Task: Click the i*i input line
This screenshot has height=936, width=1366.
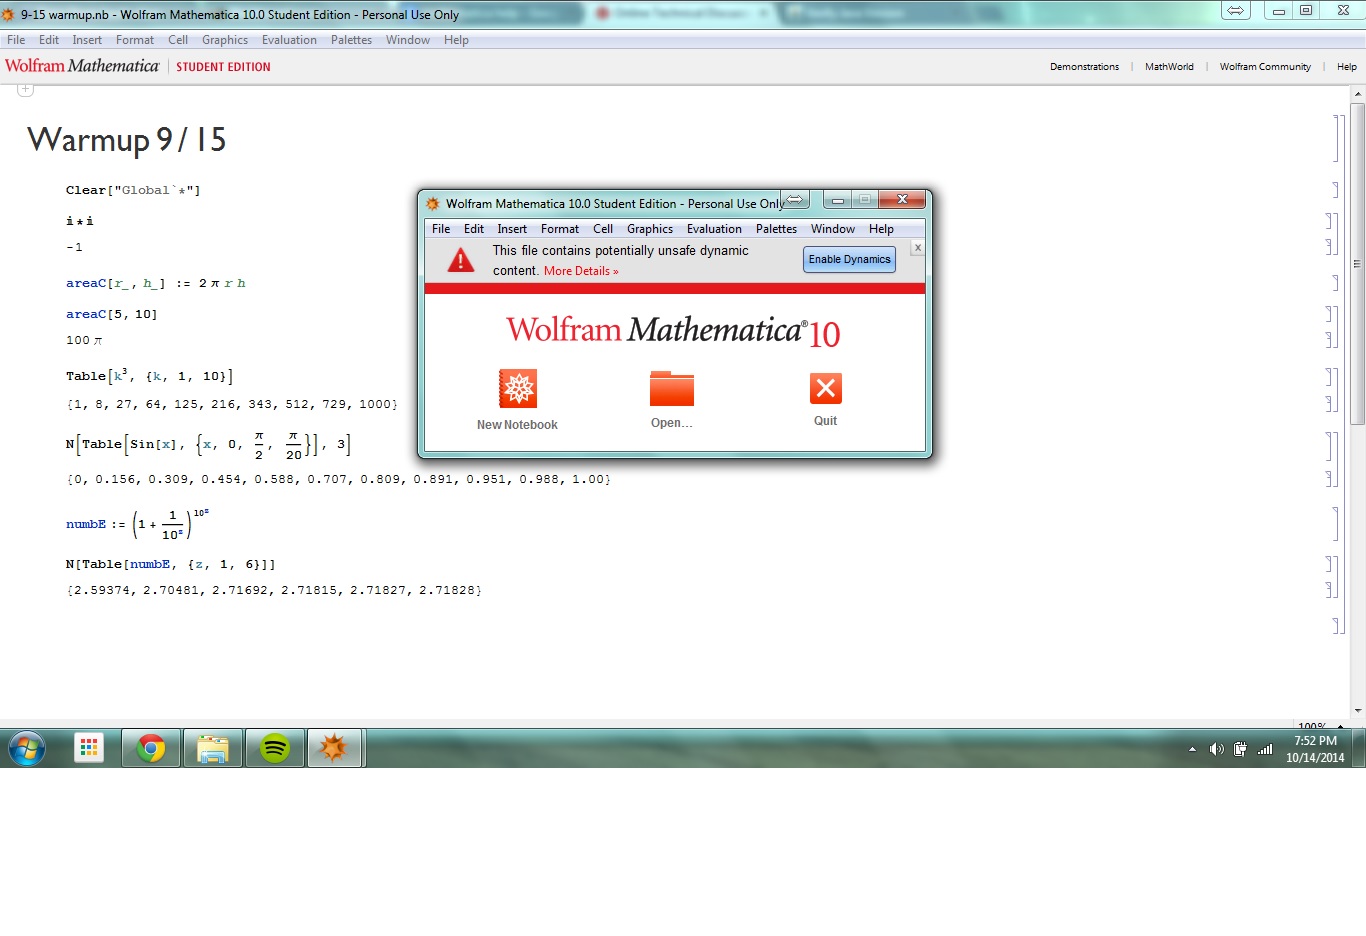Action: coord(80,221)
